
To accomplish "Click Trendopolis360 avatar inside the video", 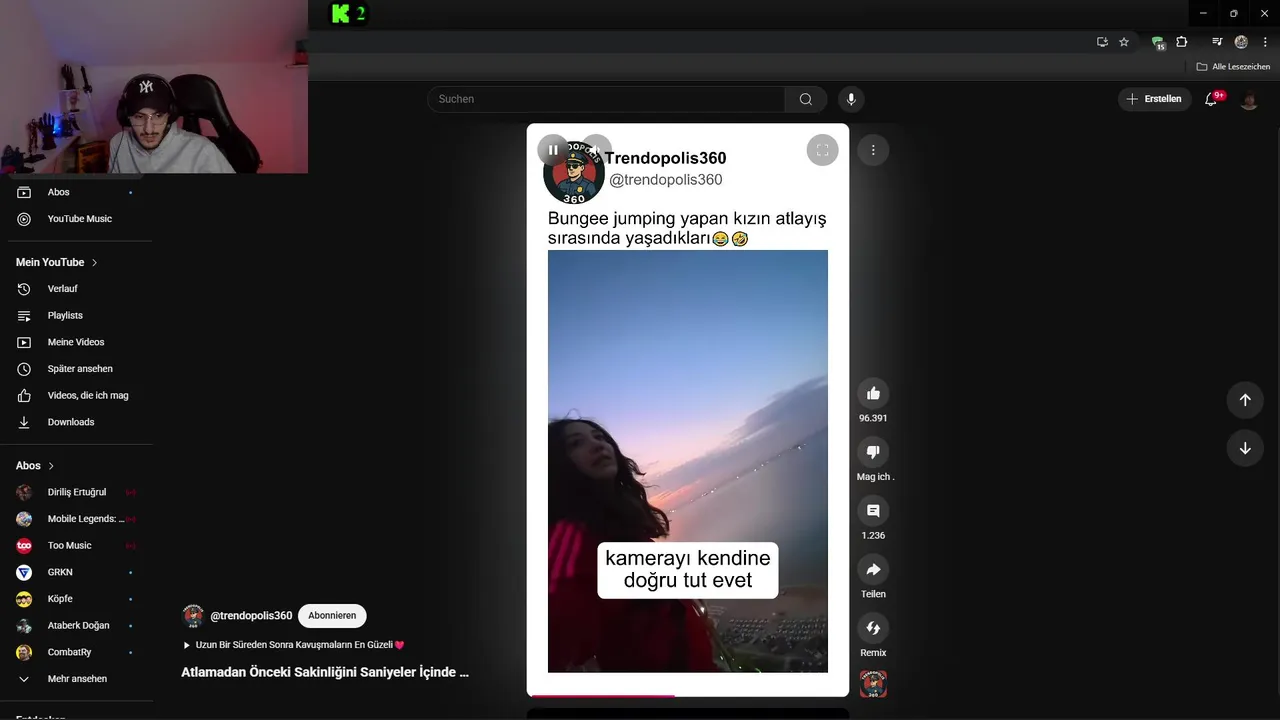I will point(574,174).
